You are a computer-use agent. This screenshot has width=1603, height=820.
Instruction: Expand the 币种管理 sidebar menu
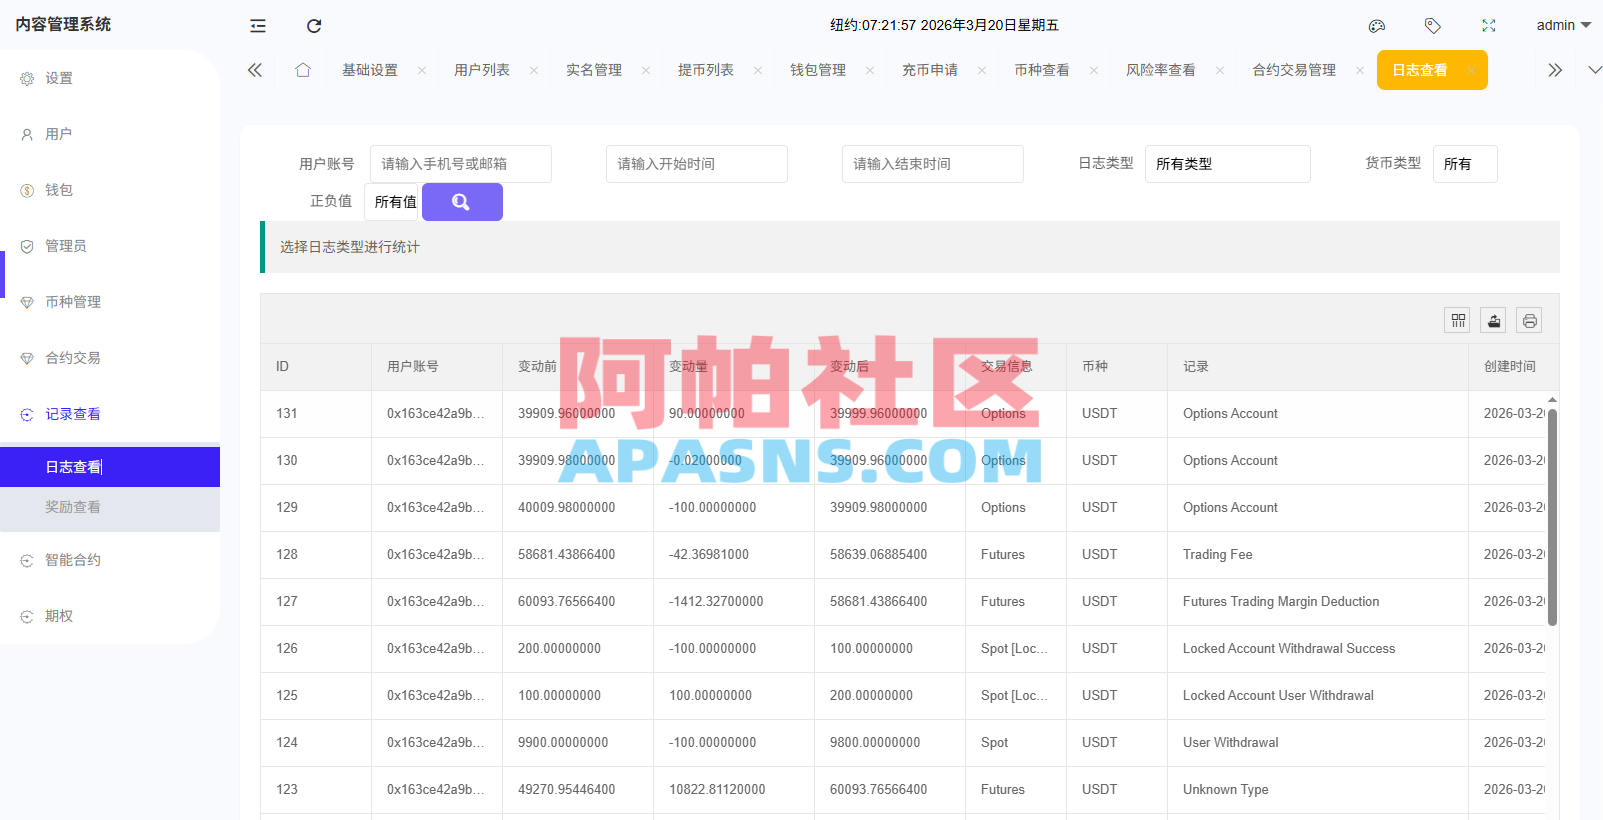[110, 302]
